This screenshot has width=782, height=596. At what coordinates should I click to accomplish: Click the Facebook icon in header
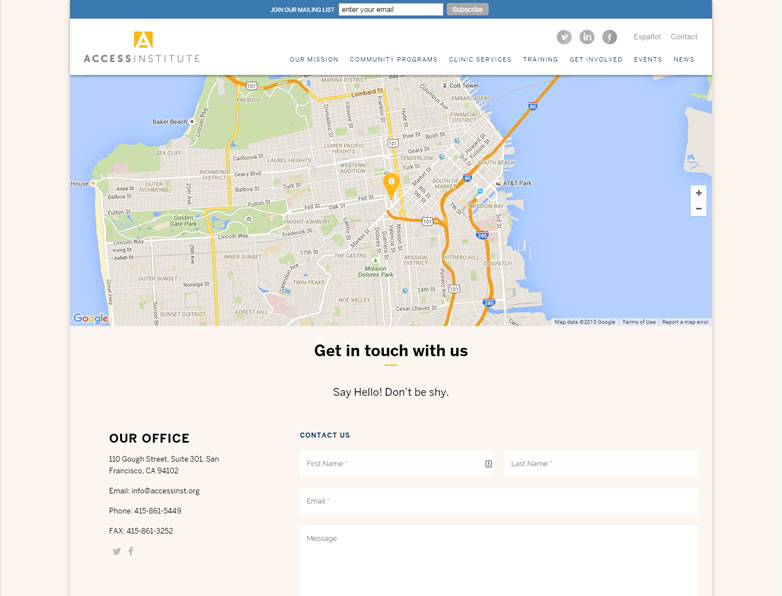pyautogui.click(x=610, y=37)
